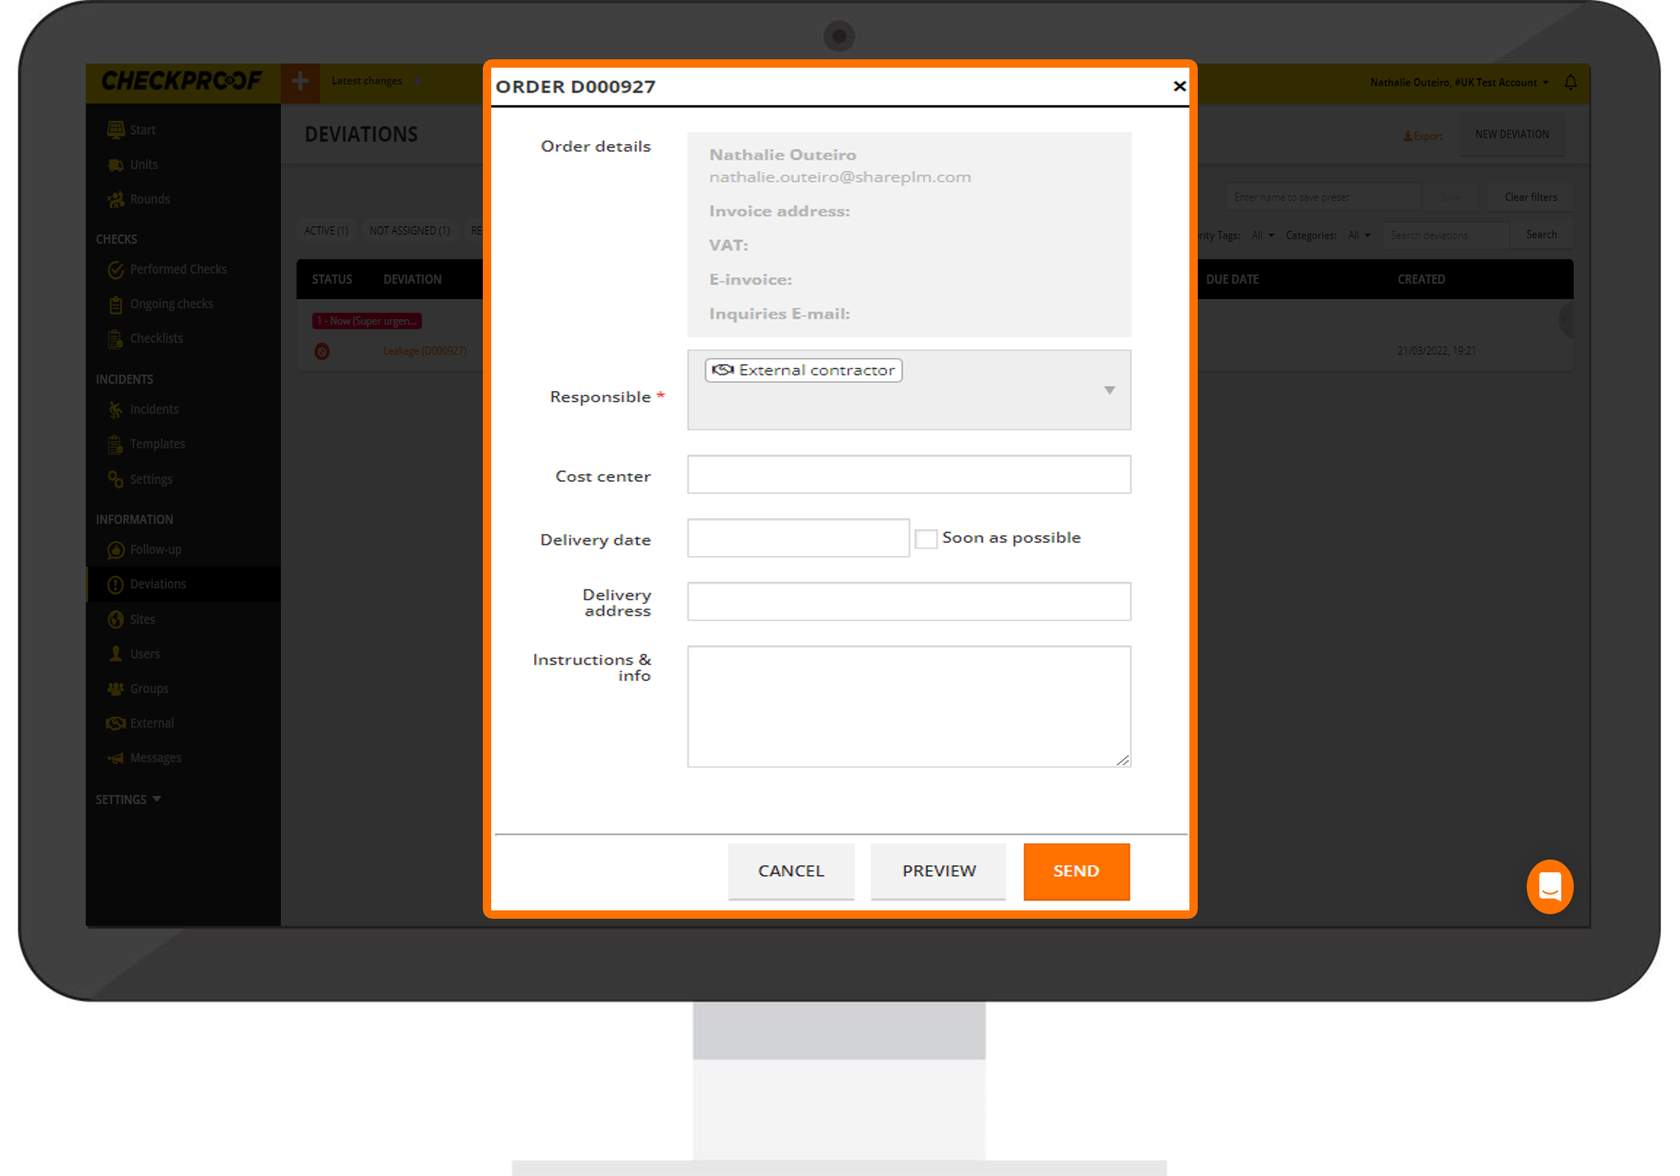This screenshot has height=1176, width=1680.
Task: Select the Active deviations tab
Action: pos(326,231)
